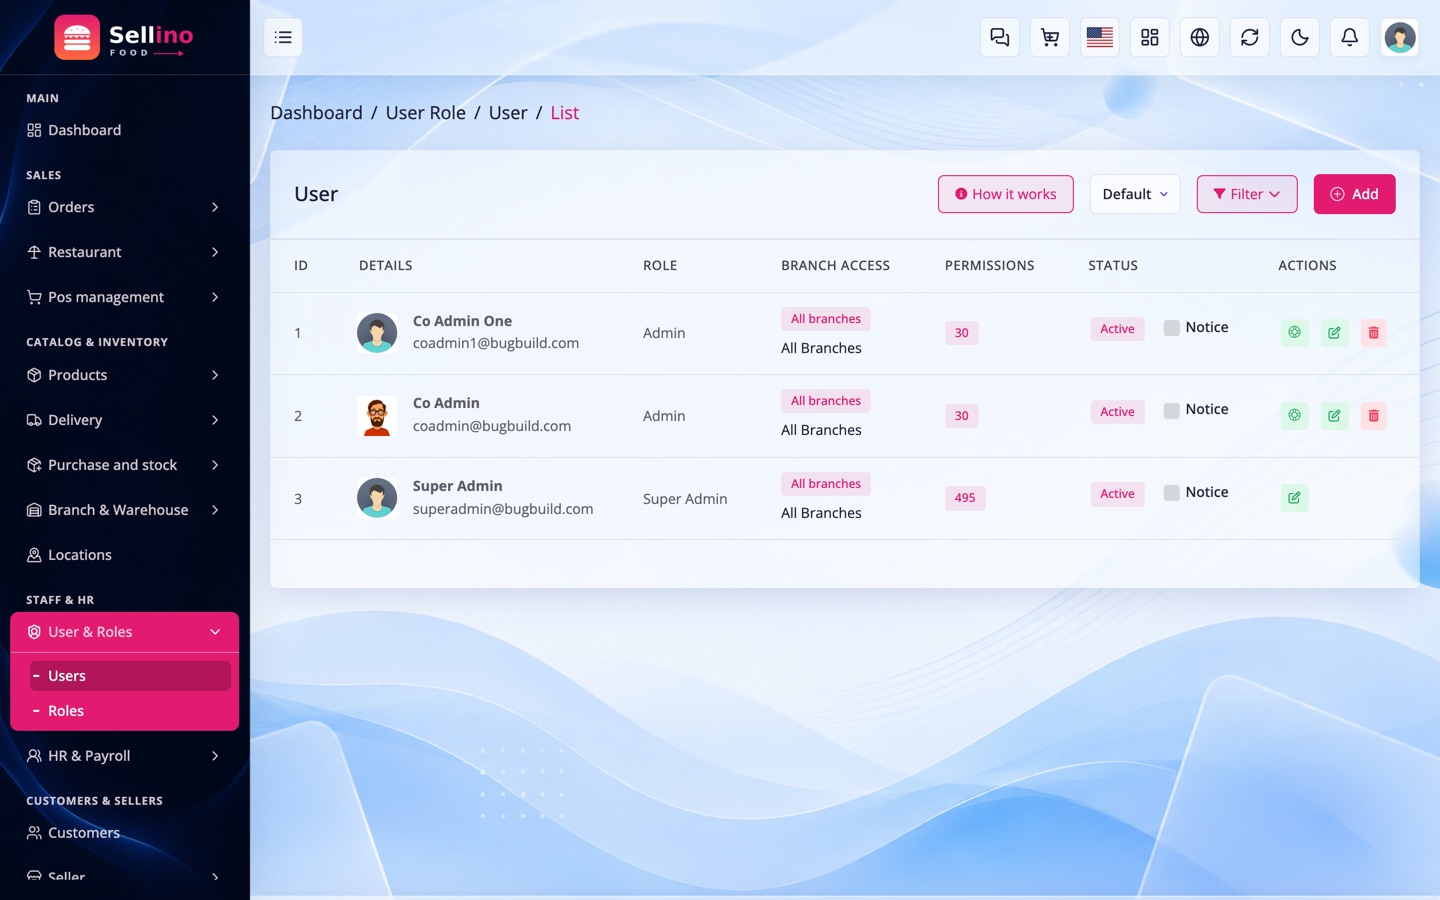
Task: Open Locations in the sidebar
Action: tap(124, 555)
